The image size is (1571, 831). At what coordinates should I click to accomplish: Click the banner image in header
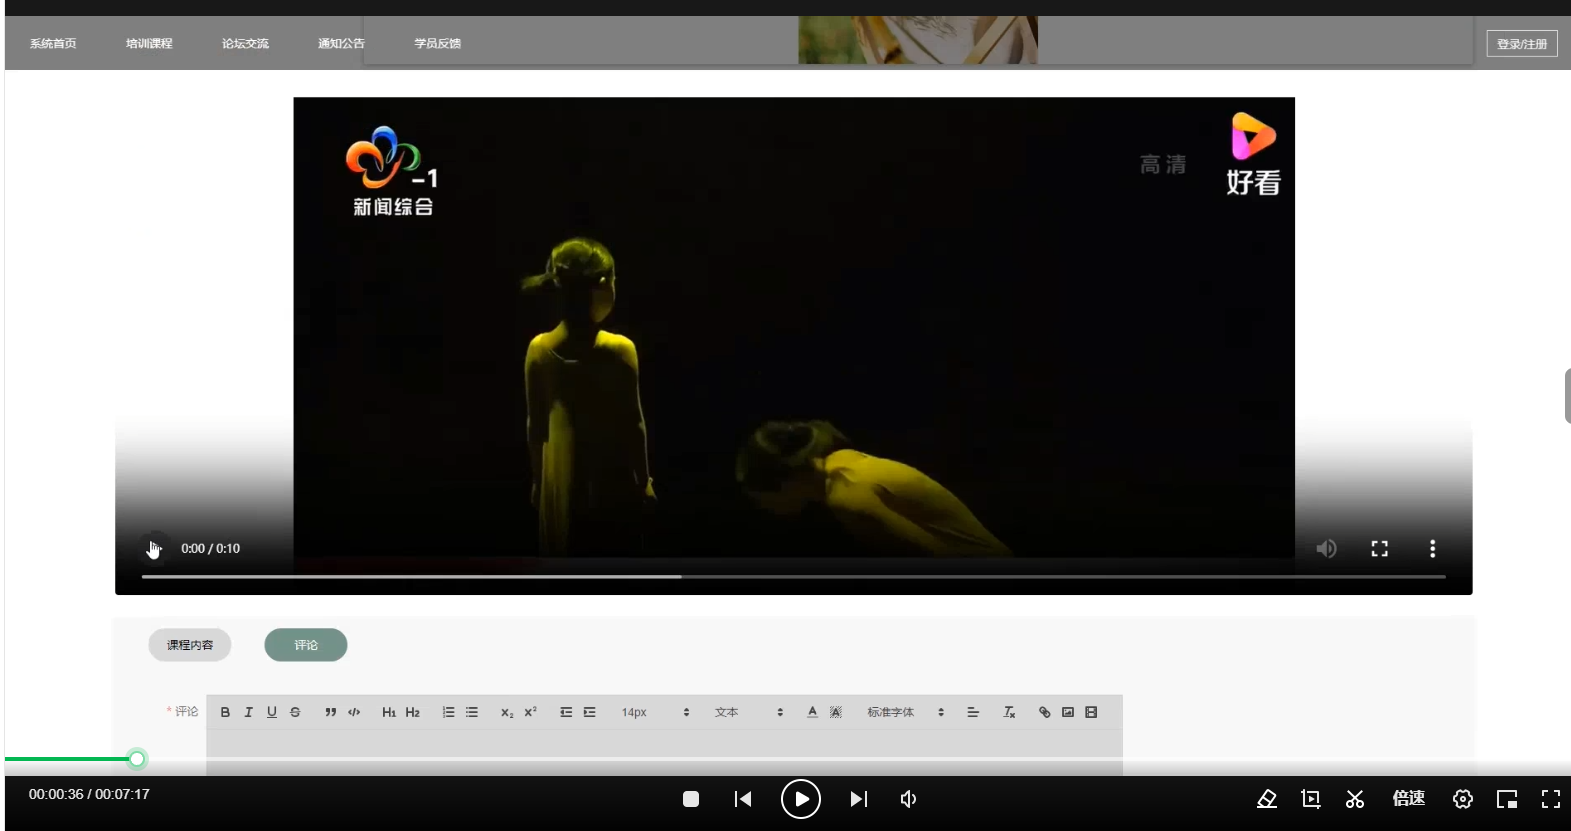pyautogui.click(x=918, y=40)
